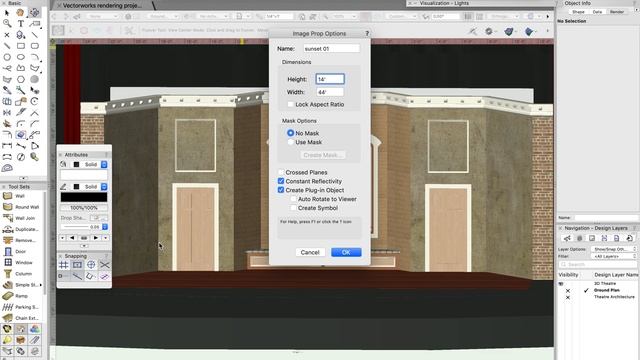Expand the Simple Stair tool flyout

(x=40, y=285)
